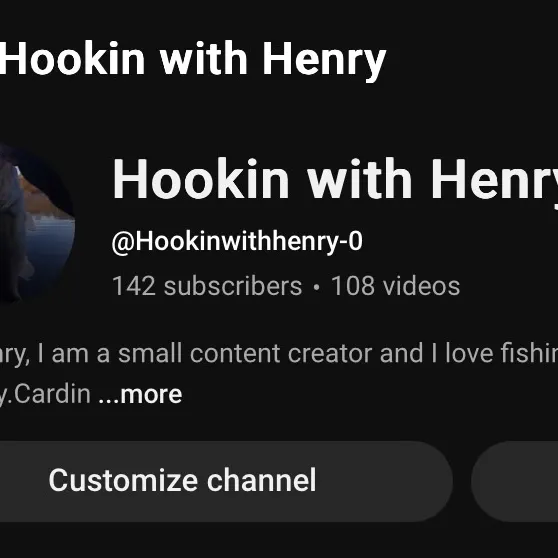The height and width of the screenshot is (558, 558).
Task: Click the 142 subscribers count
Action: [x=207, y=286]
